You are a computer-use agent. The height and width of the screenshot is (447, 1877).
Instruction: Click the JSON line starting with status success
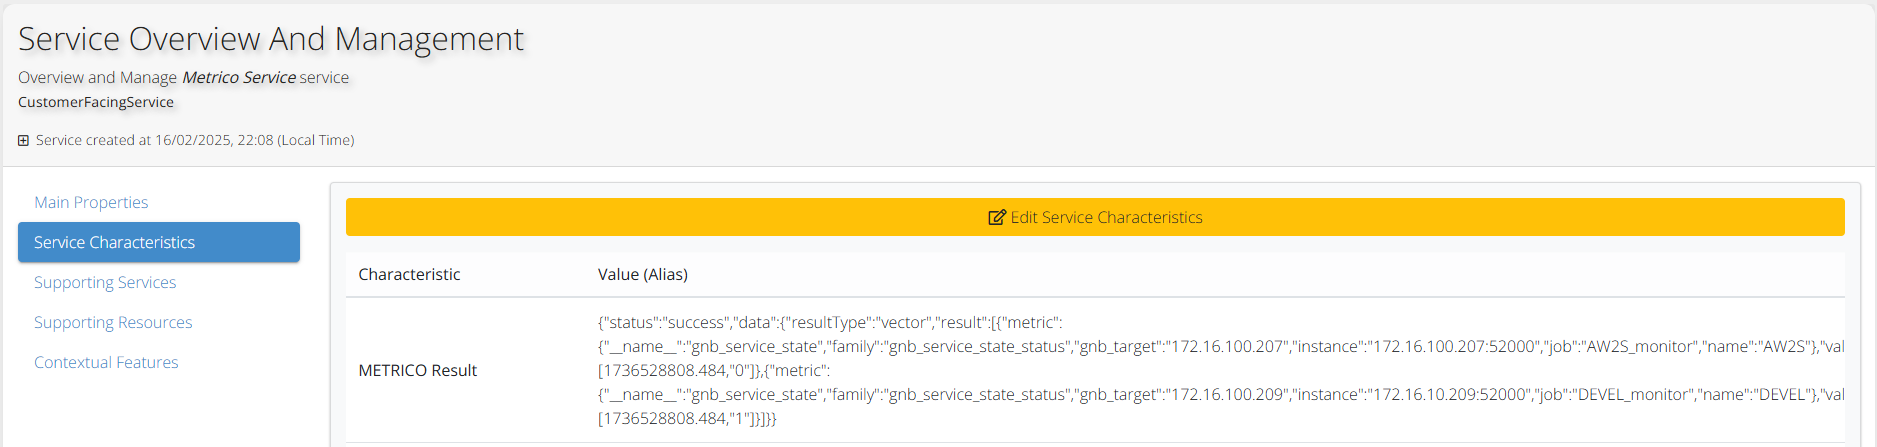830,322
